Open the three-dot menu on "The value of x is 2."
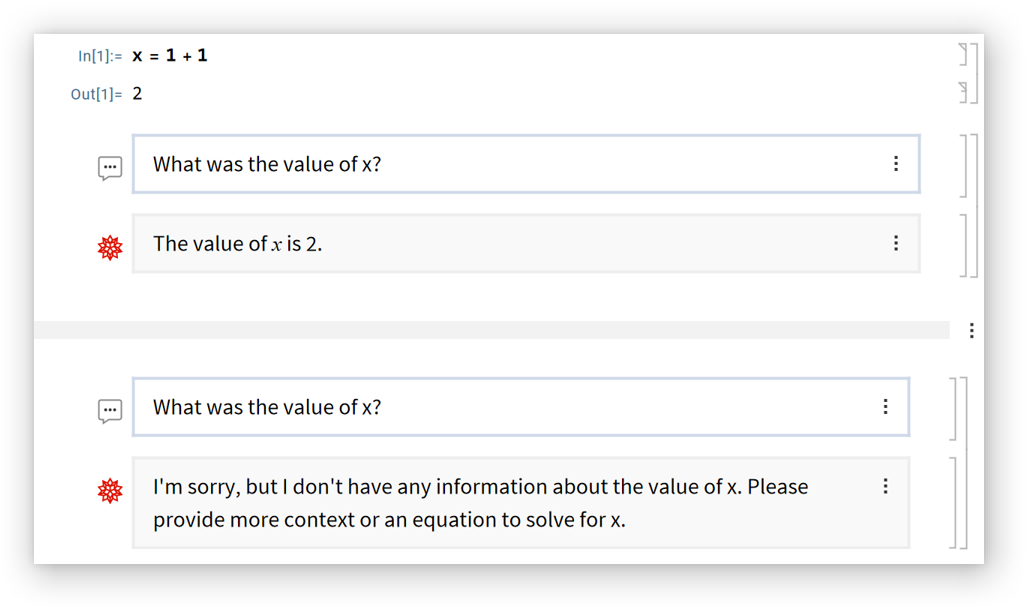The width and height of the screenshot is (1026, 610). tap(896, 243)
